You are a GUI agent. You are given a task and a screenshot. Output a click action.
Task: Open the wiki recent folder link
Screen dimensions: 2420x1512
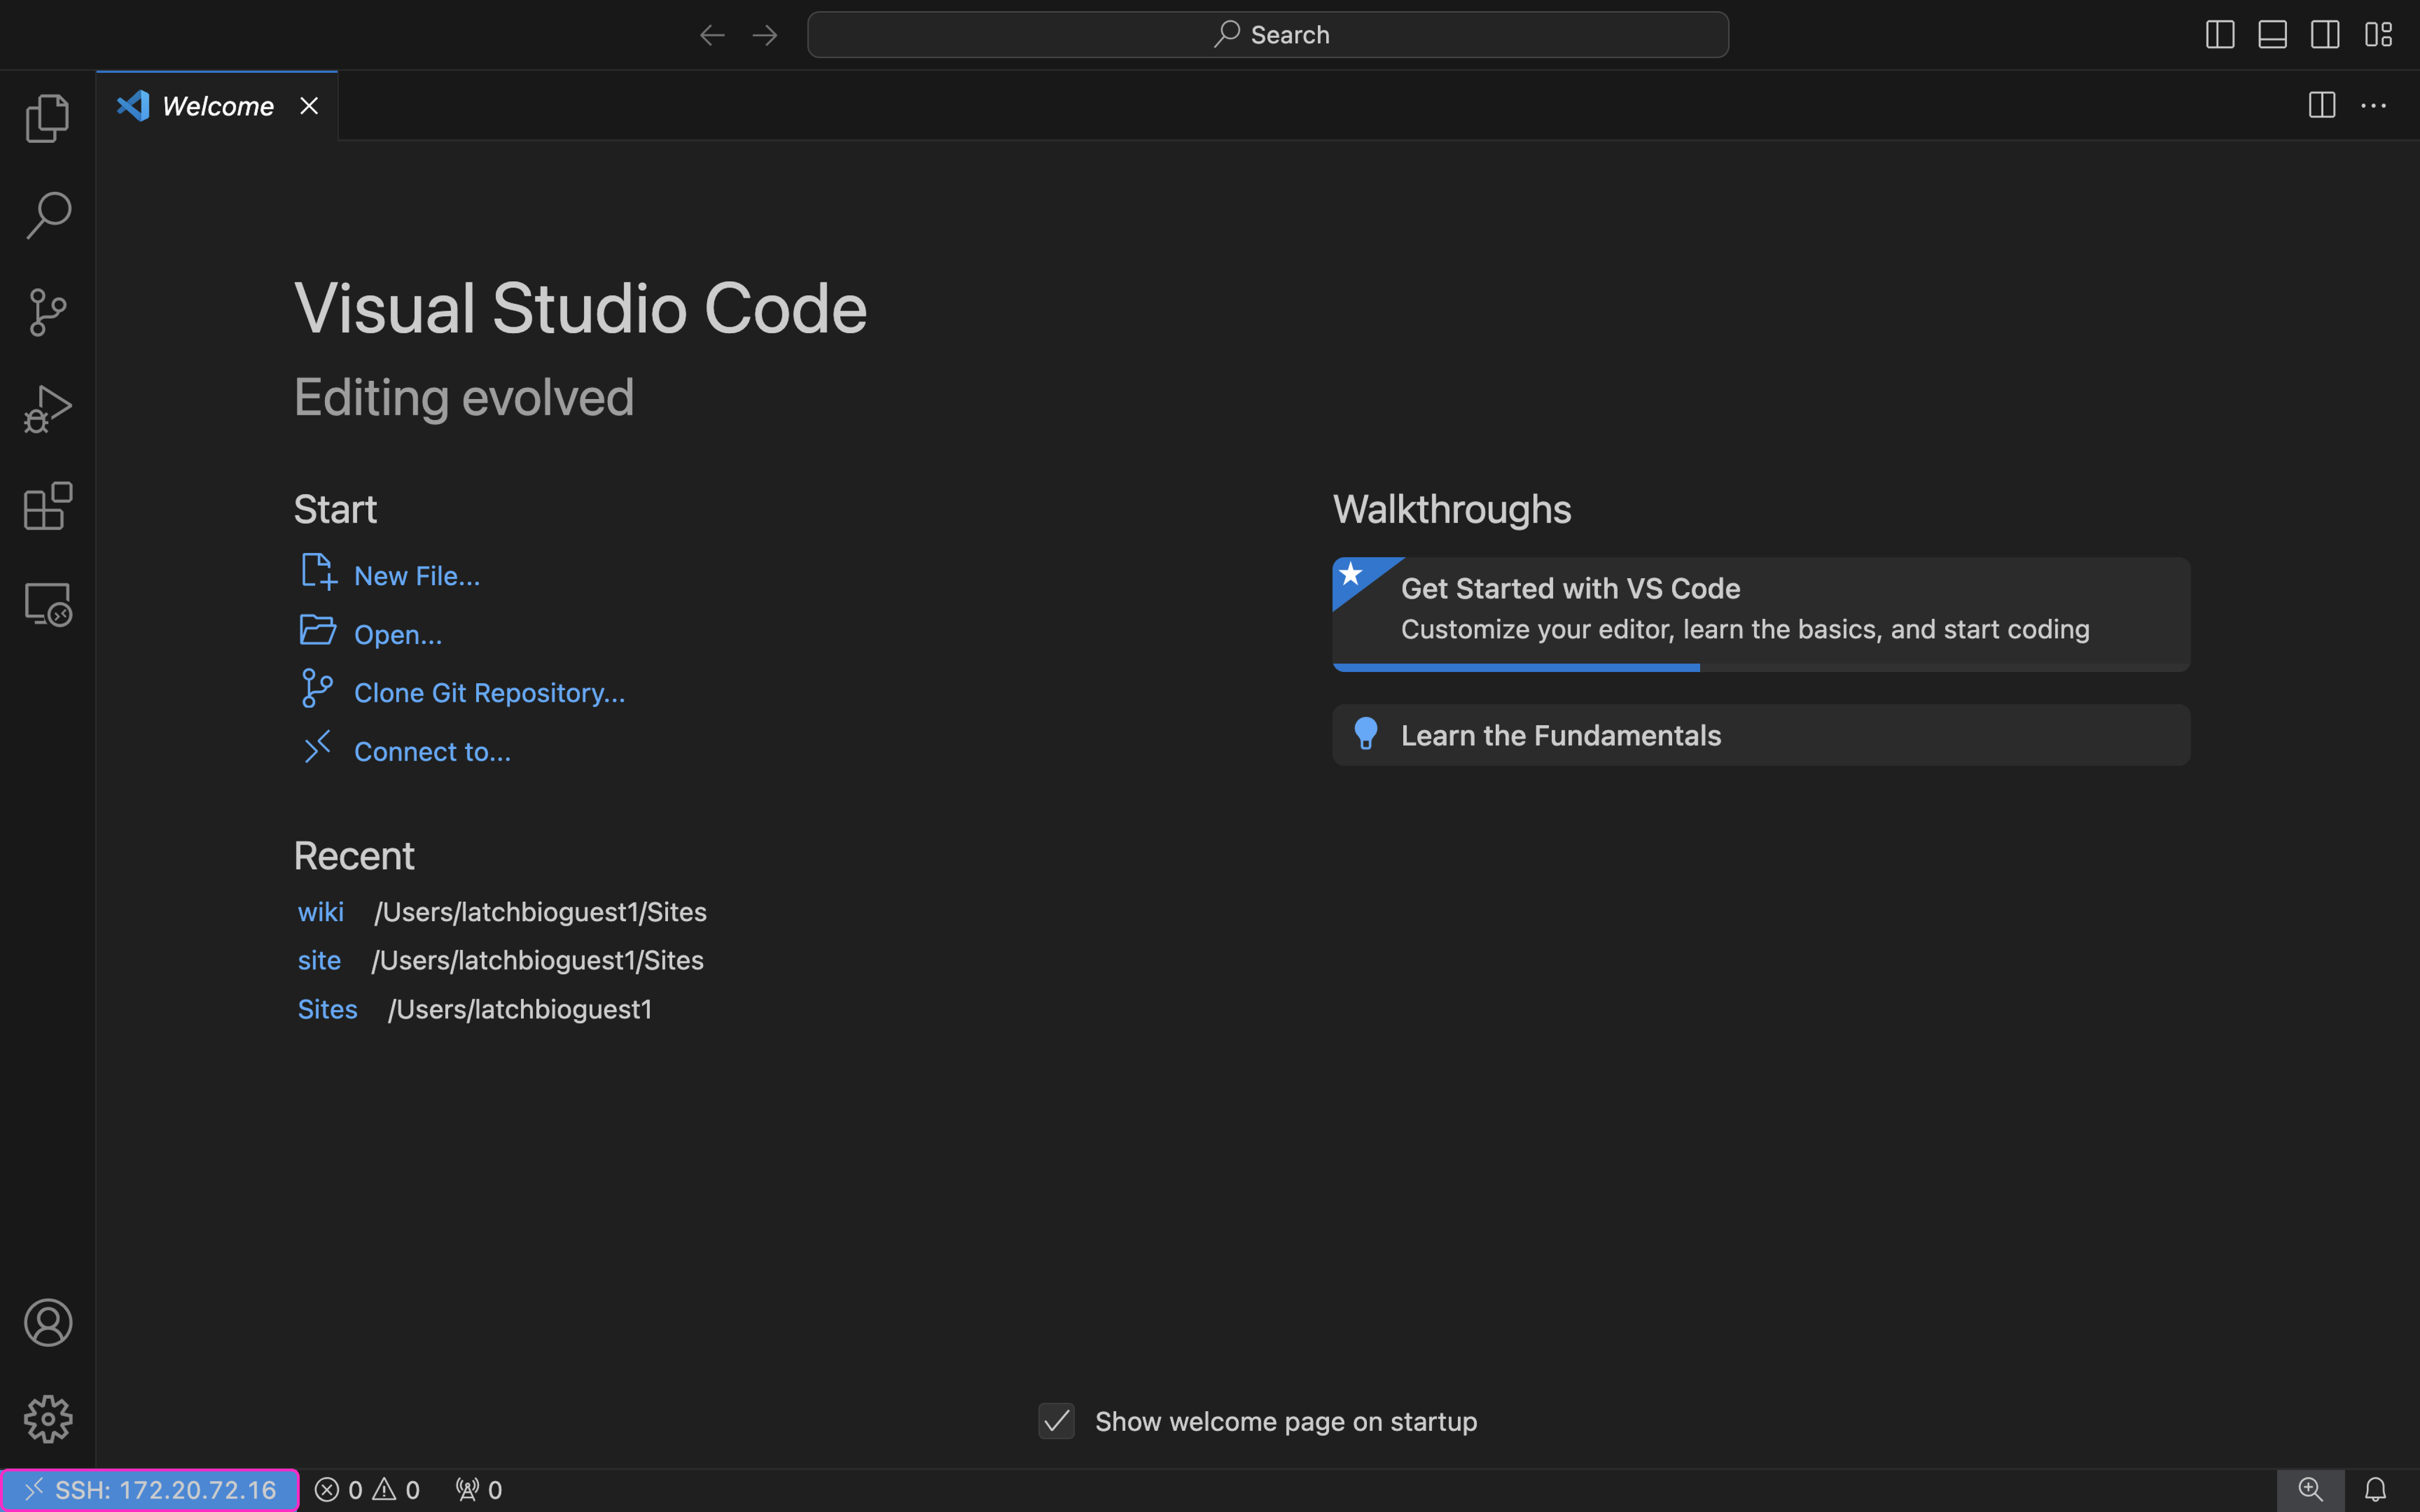click(x=320, y=912)
